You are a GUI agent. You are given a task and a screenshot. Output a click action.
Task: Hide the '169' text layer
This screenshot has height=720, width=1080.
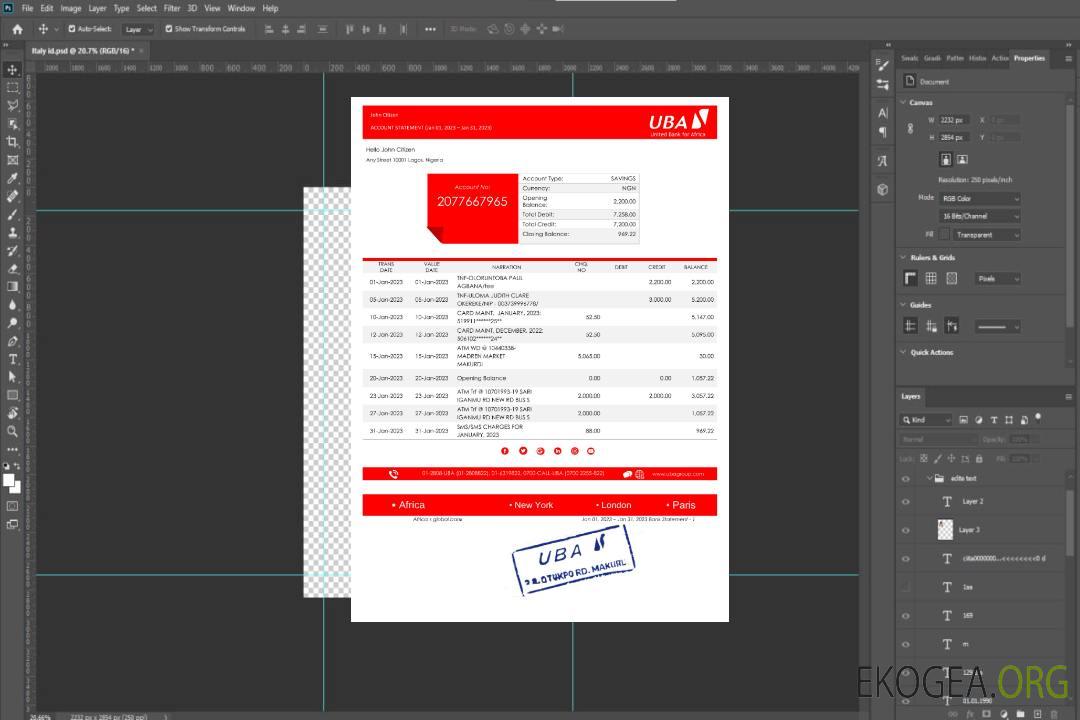[906, 616]
